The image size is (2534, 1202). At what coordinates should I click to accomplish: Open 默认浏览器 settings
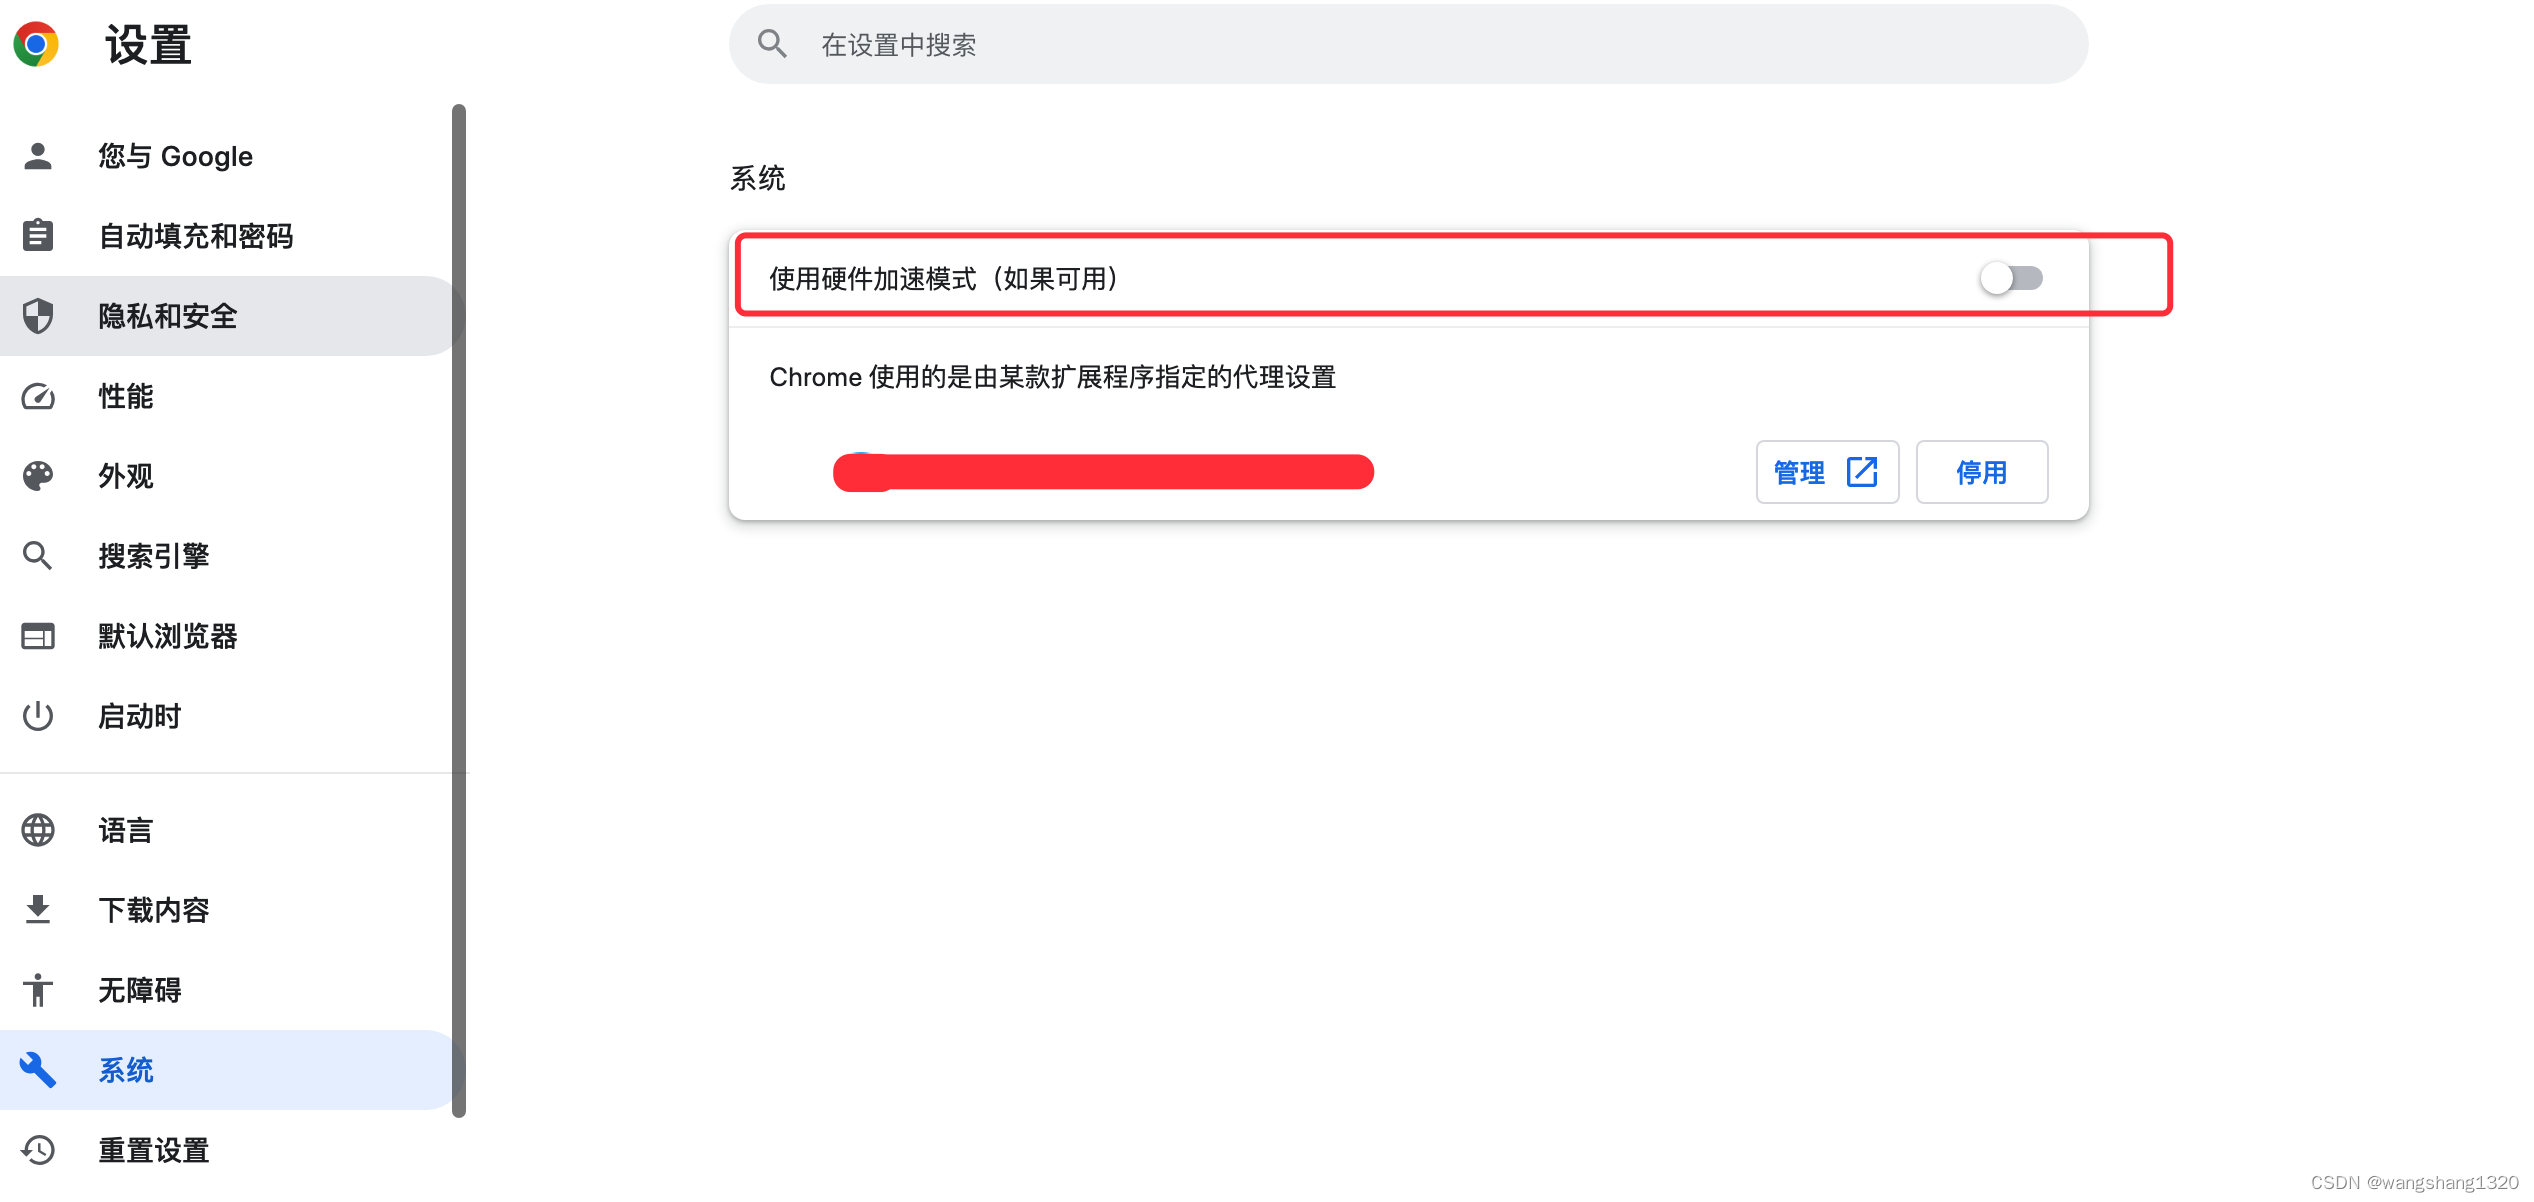tap(228, 636)
